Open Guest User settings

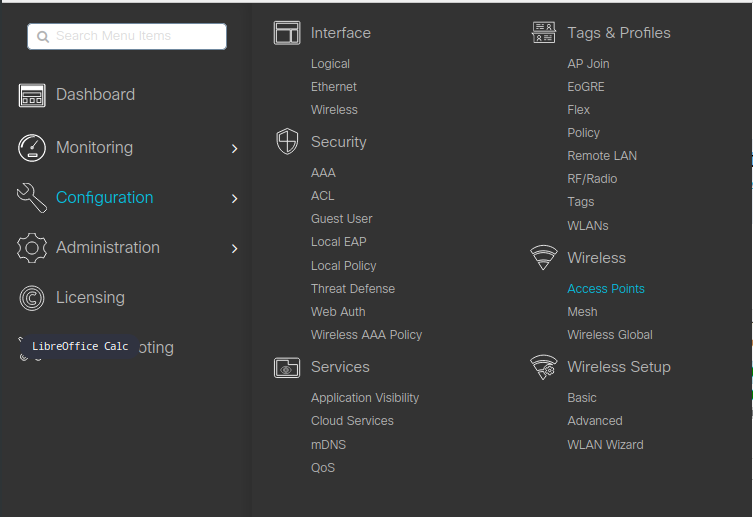tap(341, 219)
